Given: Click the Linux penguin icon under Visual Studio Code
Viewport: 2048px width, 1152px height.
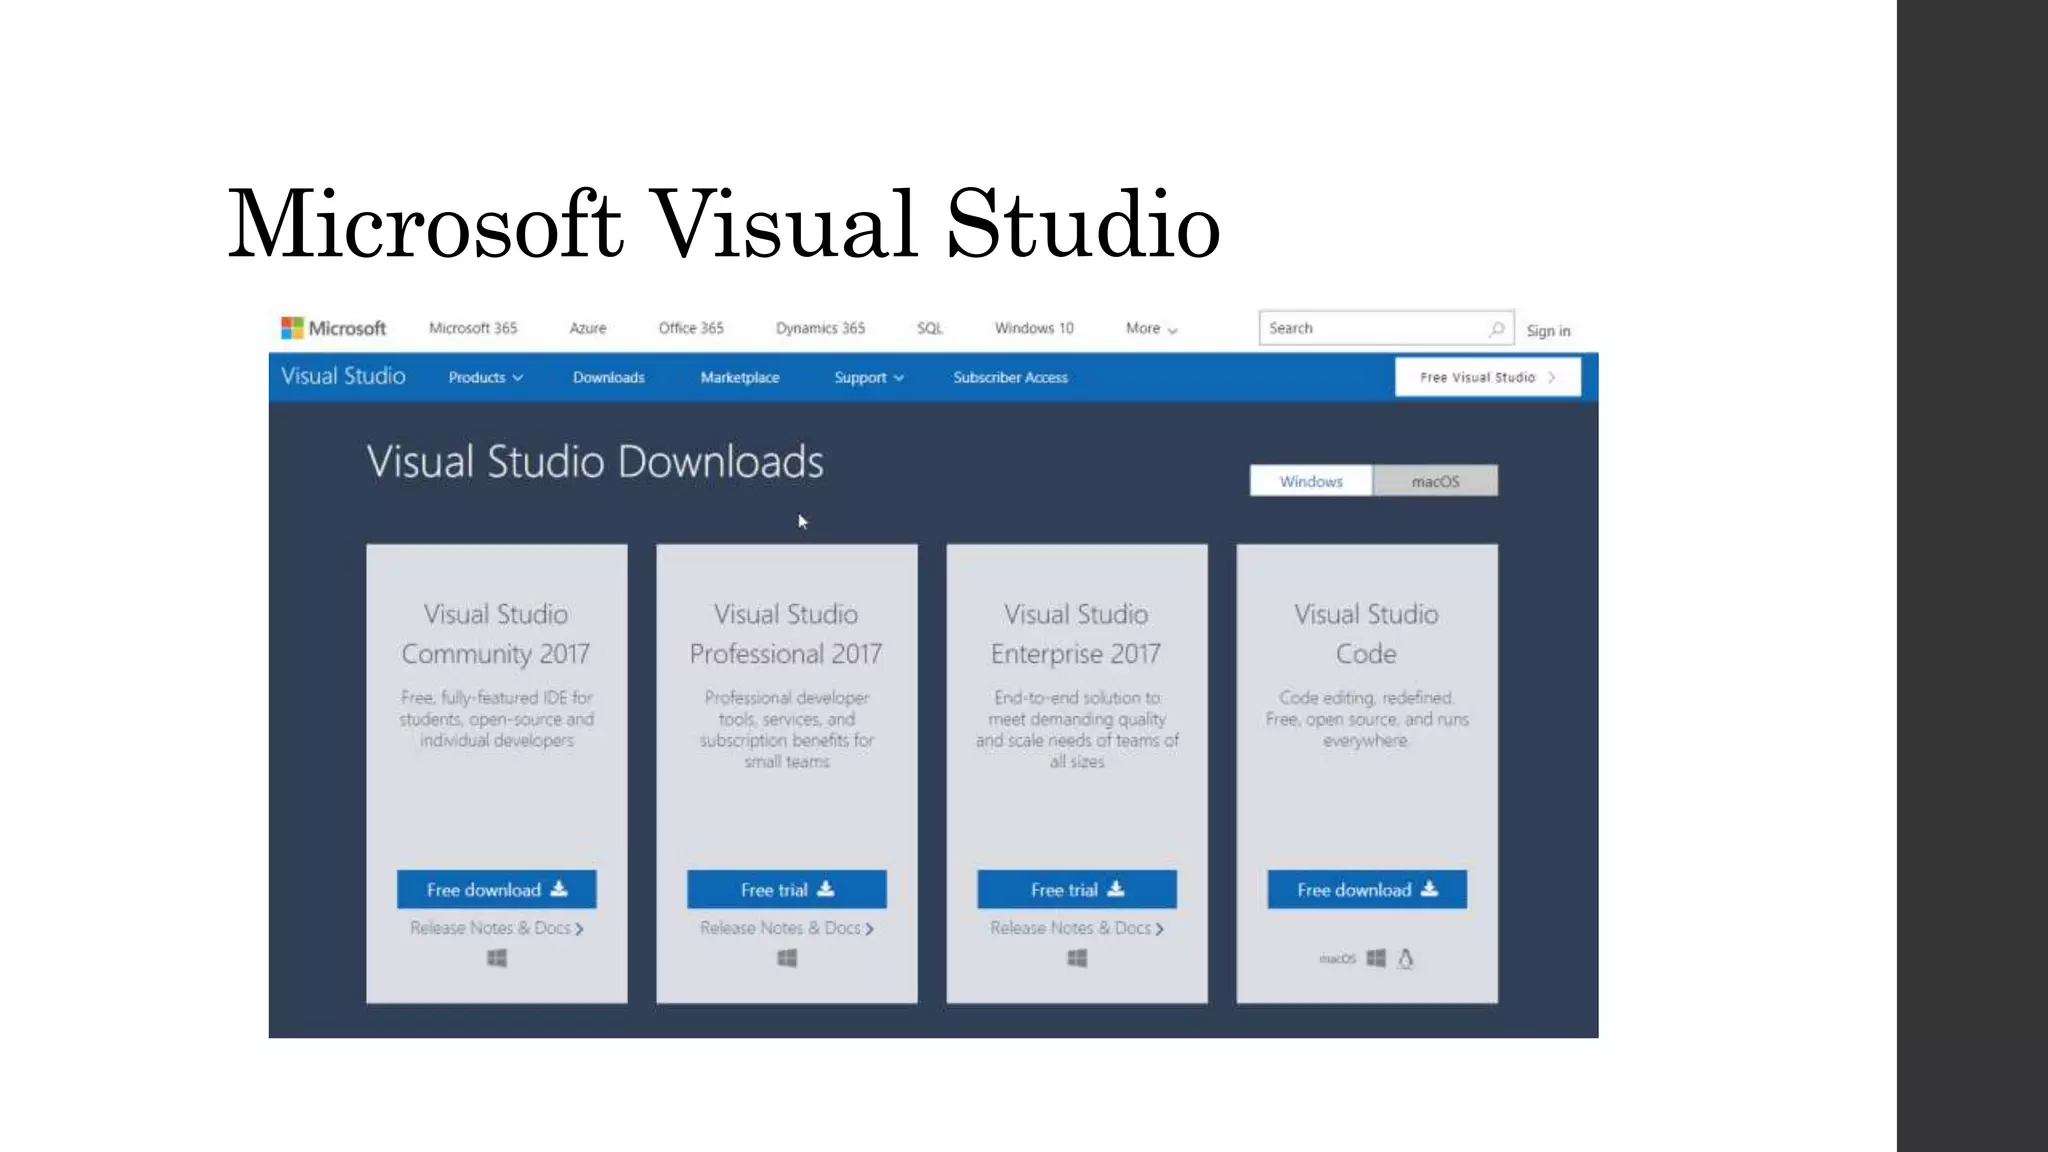Looking at the screenshot, I should pos(1405,959).
